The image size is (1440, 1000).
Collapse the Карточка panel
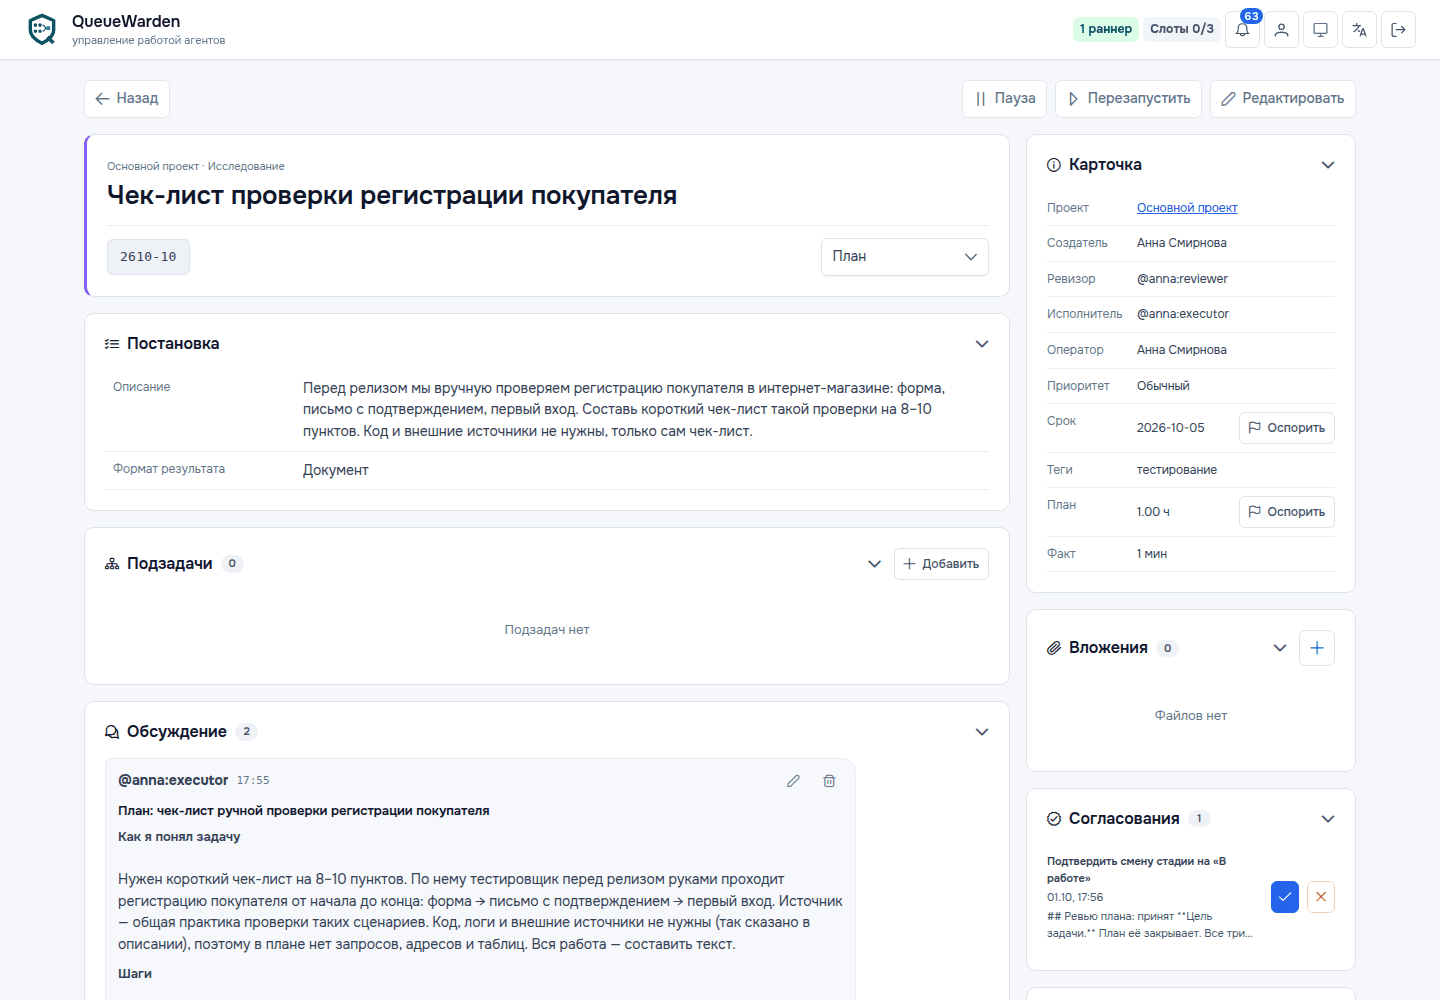(x=1328, y=165)
